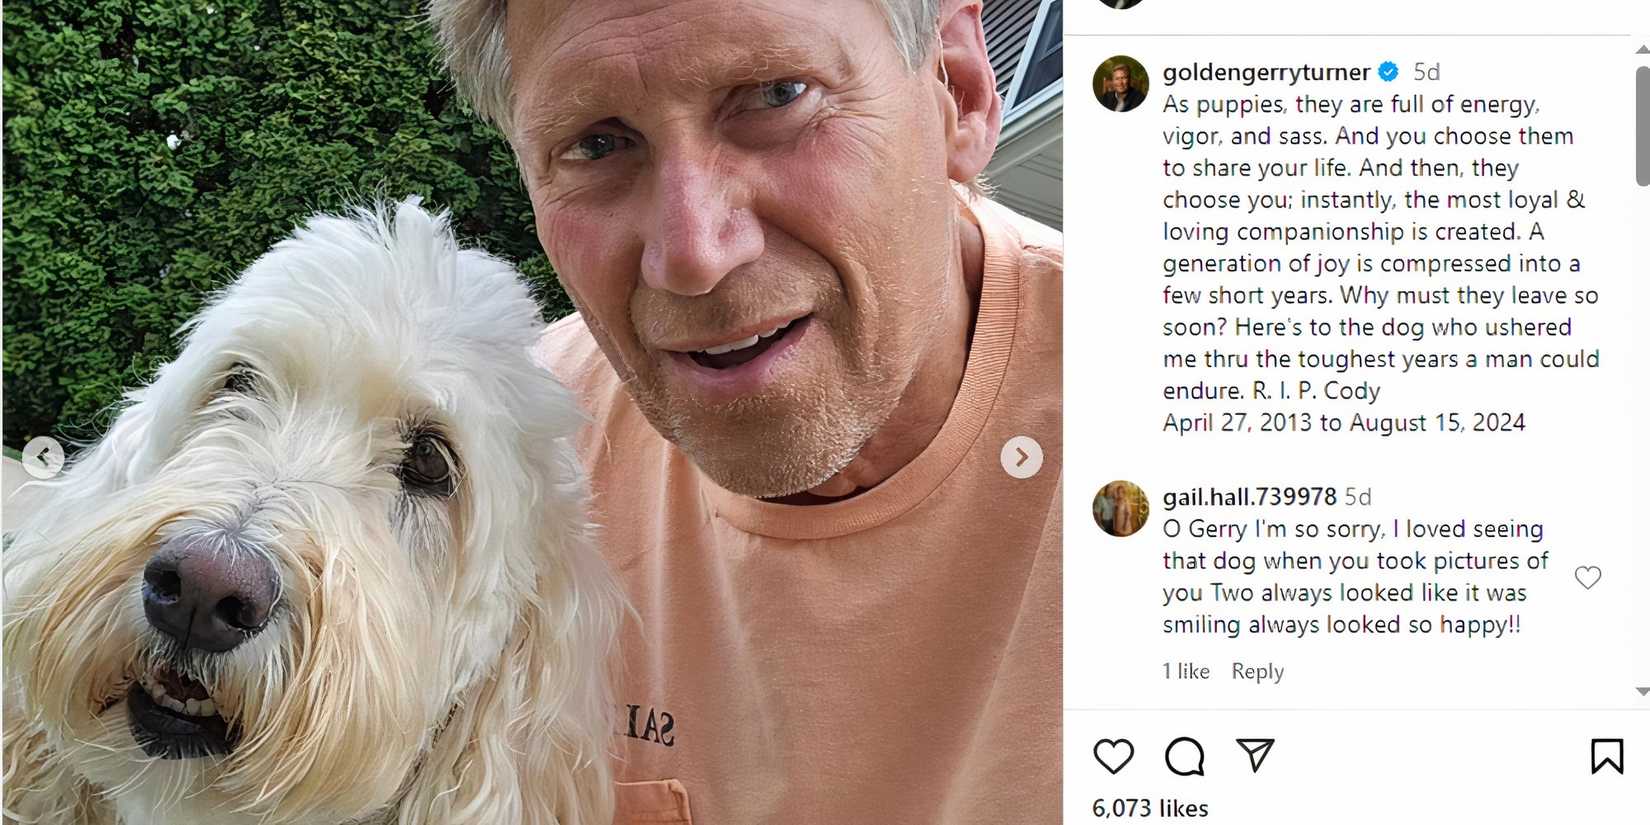This screenshot has width=1650, height=825.
Task: Like gail.hall.739978's comment heart
Action: click(x=1588, y=577)
